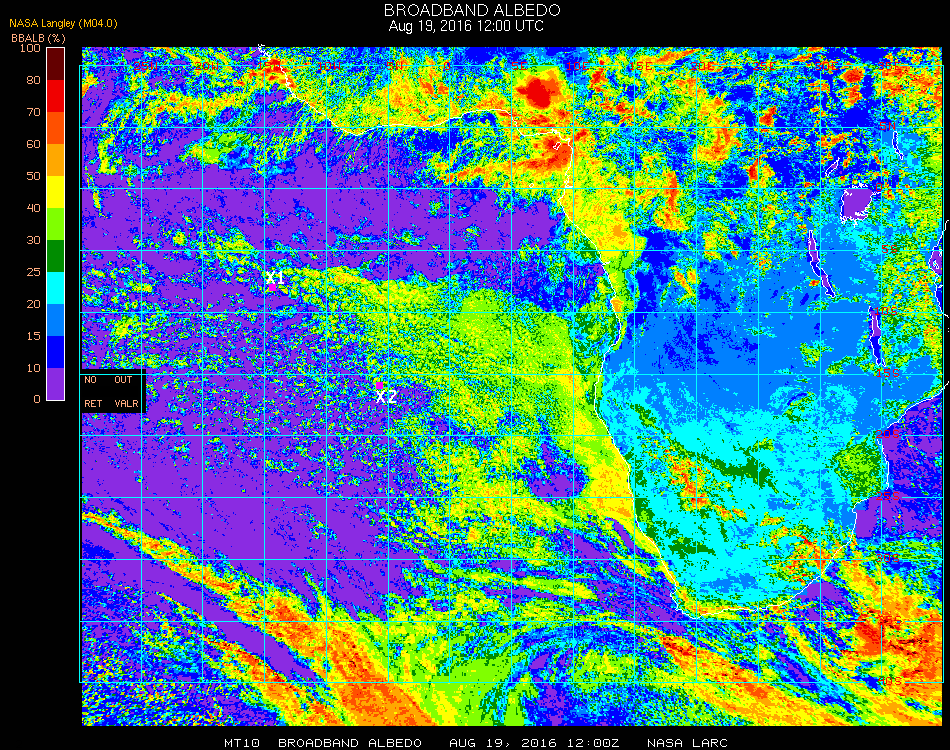Image resolution: width=950 pixels, height=750 pixels.
Task: Click 'NASA LARC' in the footer caption
Action: pyautogui.click(x=687, y=743)
